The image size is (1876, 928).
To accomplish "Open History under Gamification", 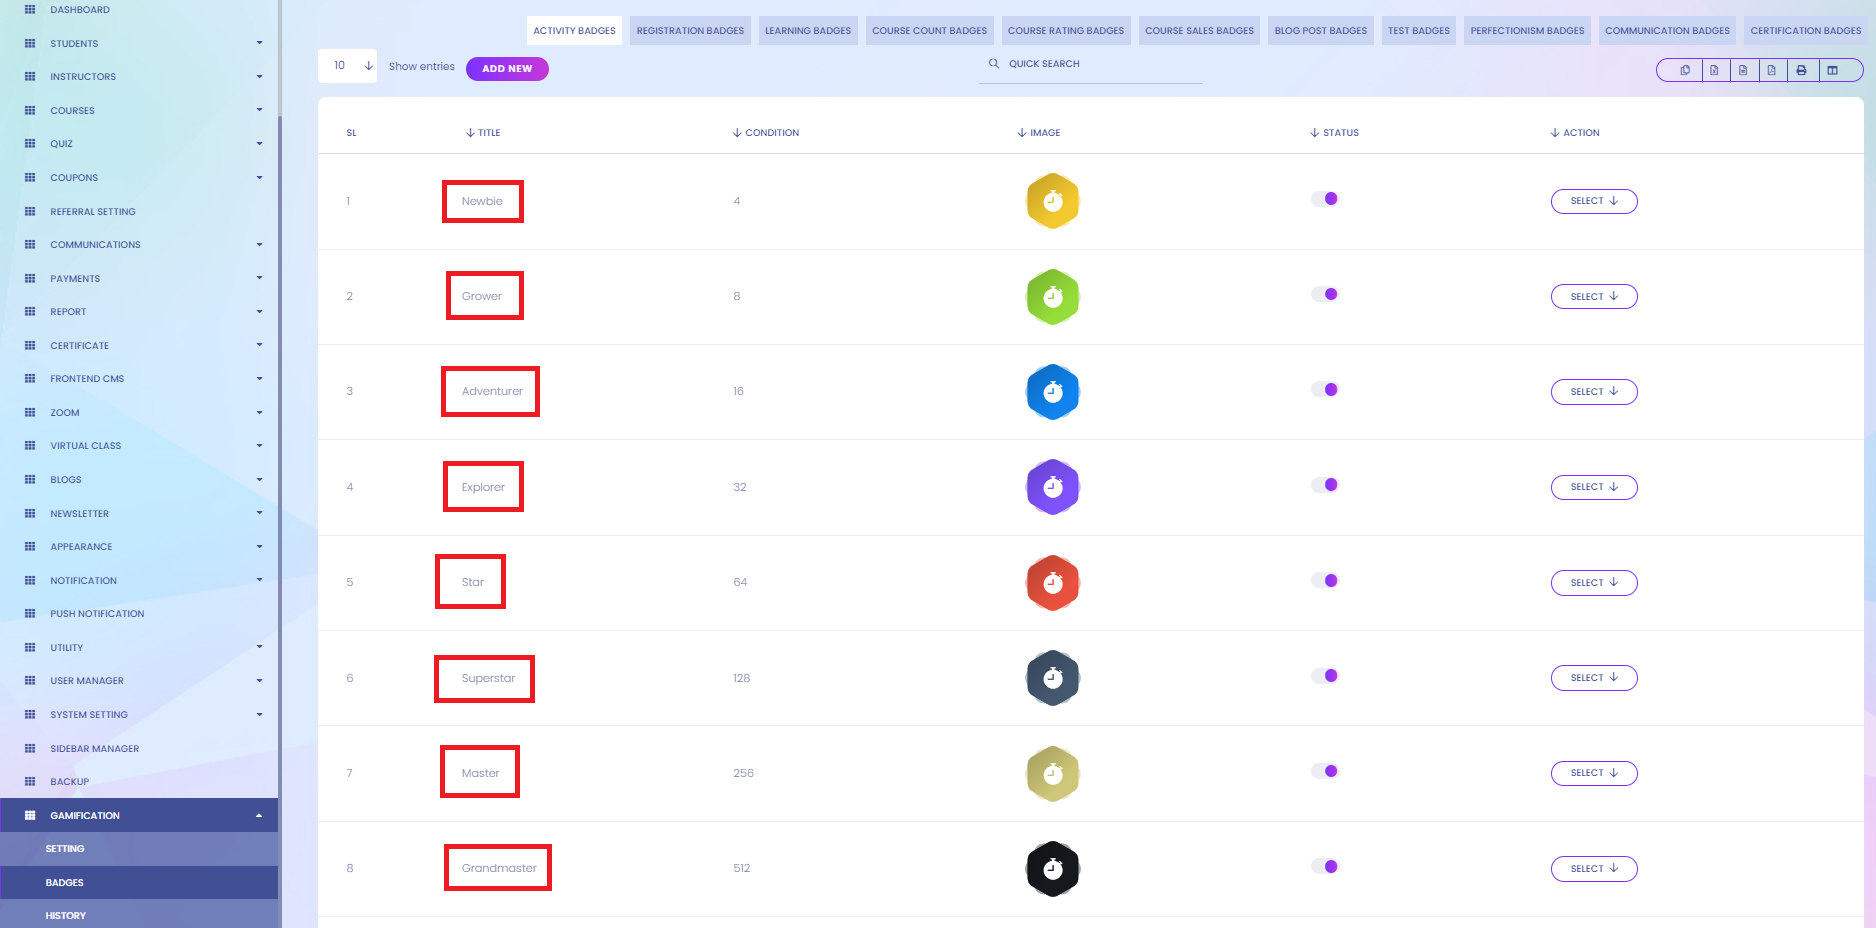I will tap(65, 915).
